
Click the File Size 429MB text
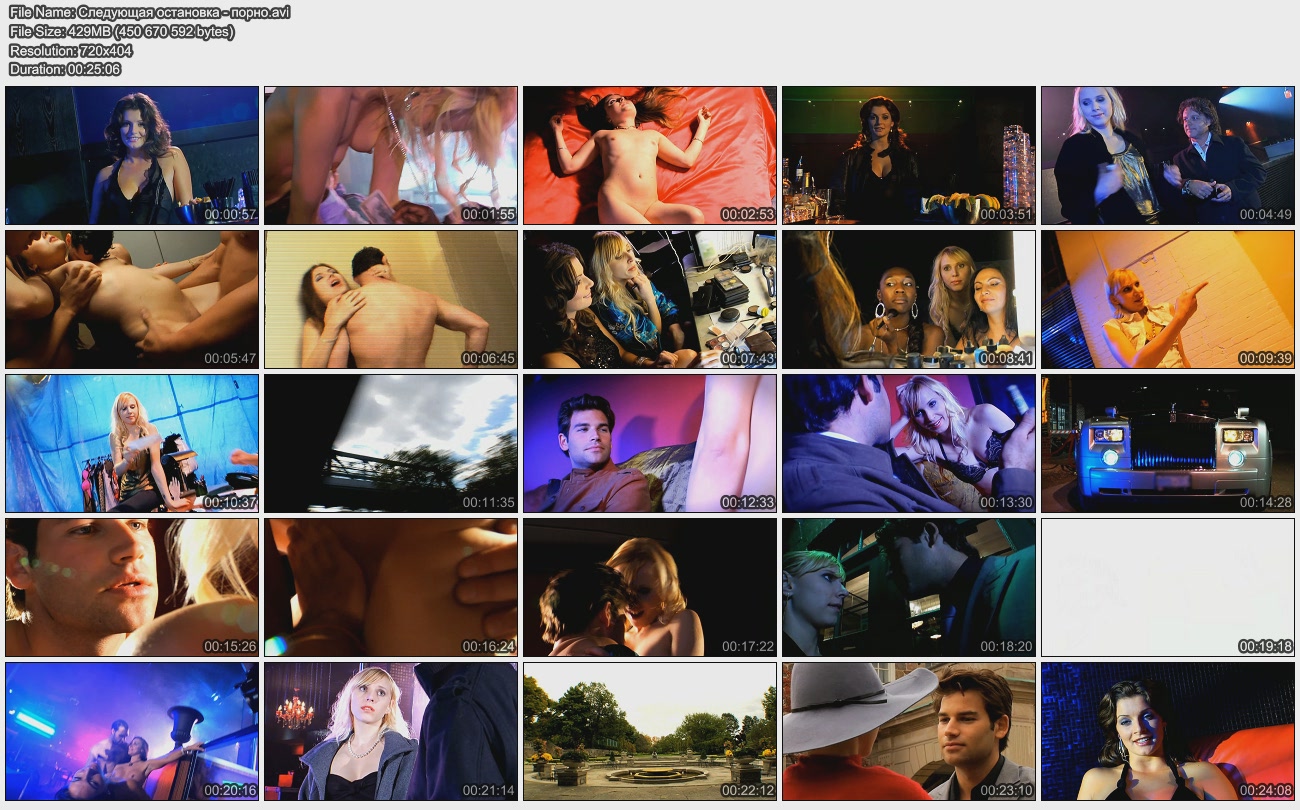[121, 32]
